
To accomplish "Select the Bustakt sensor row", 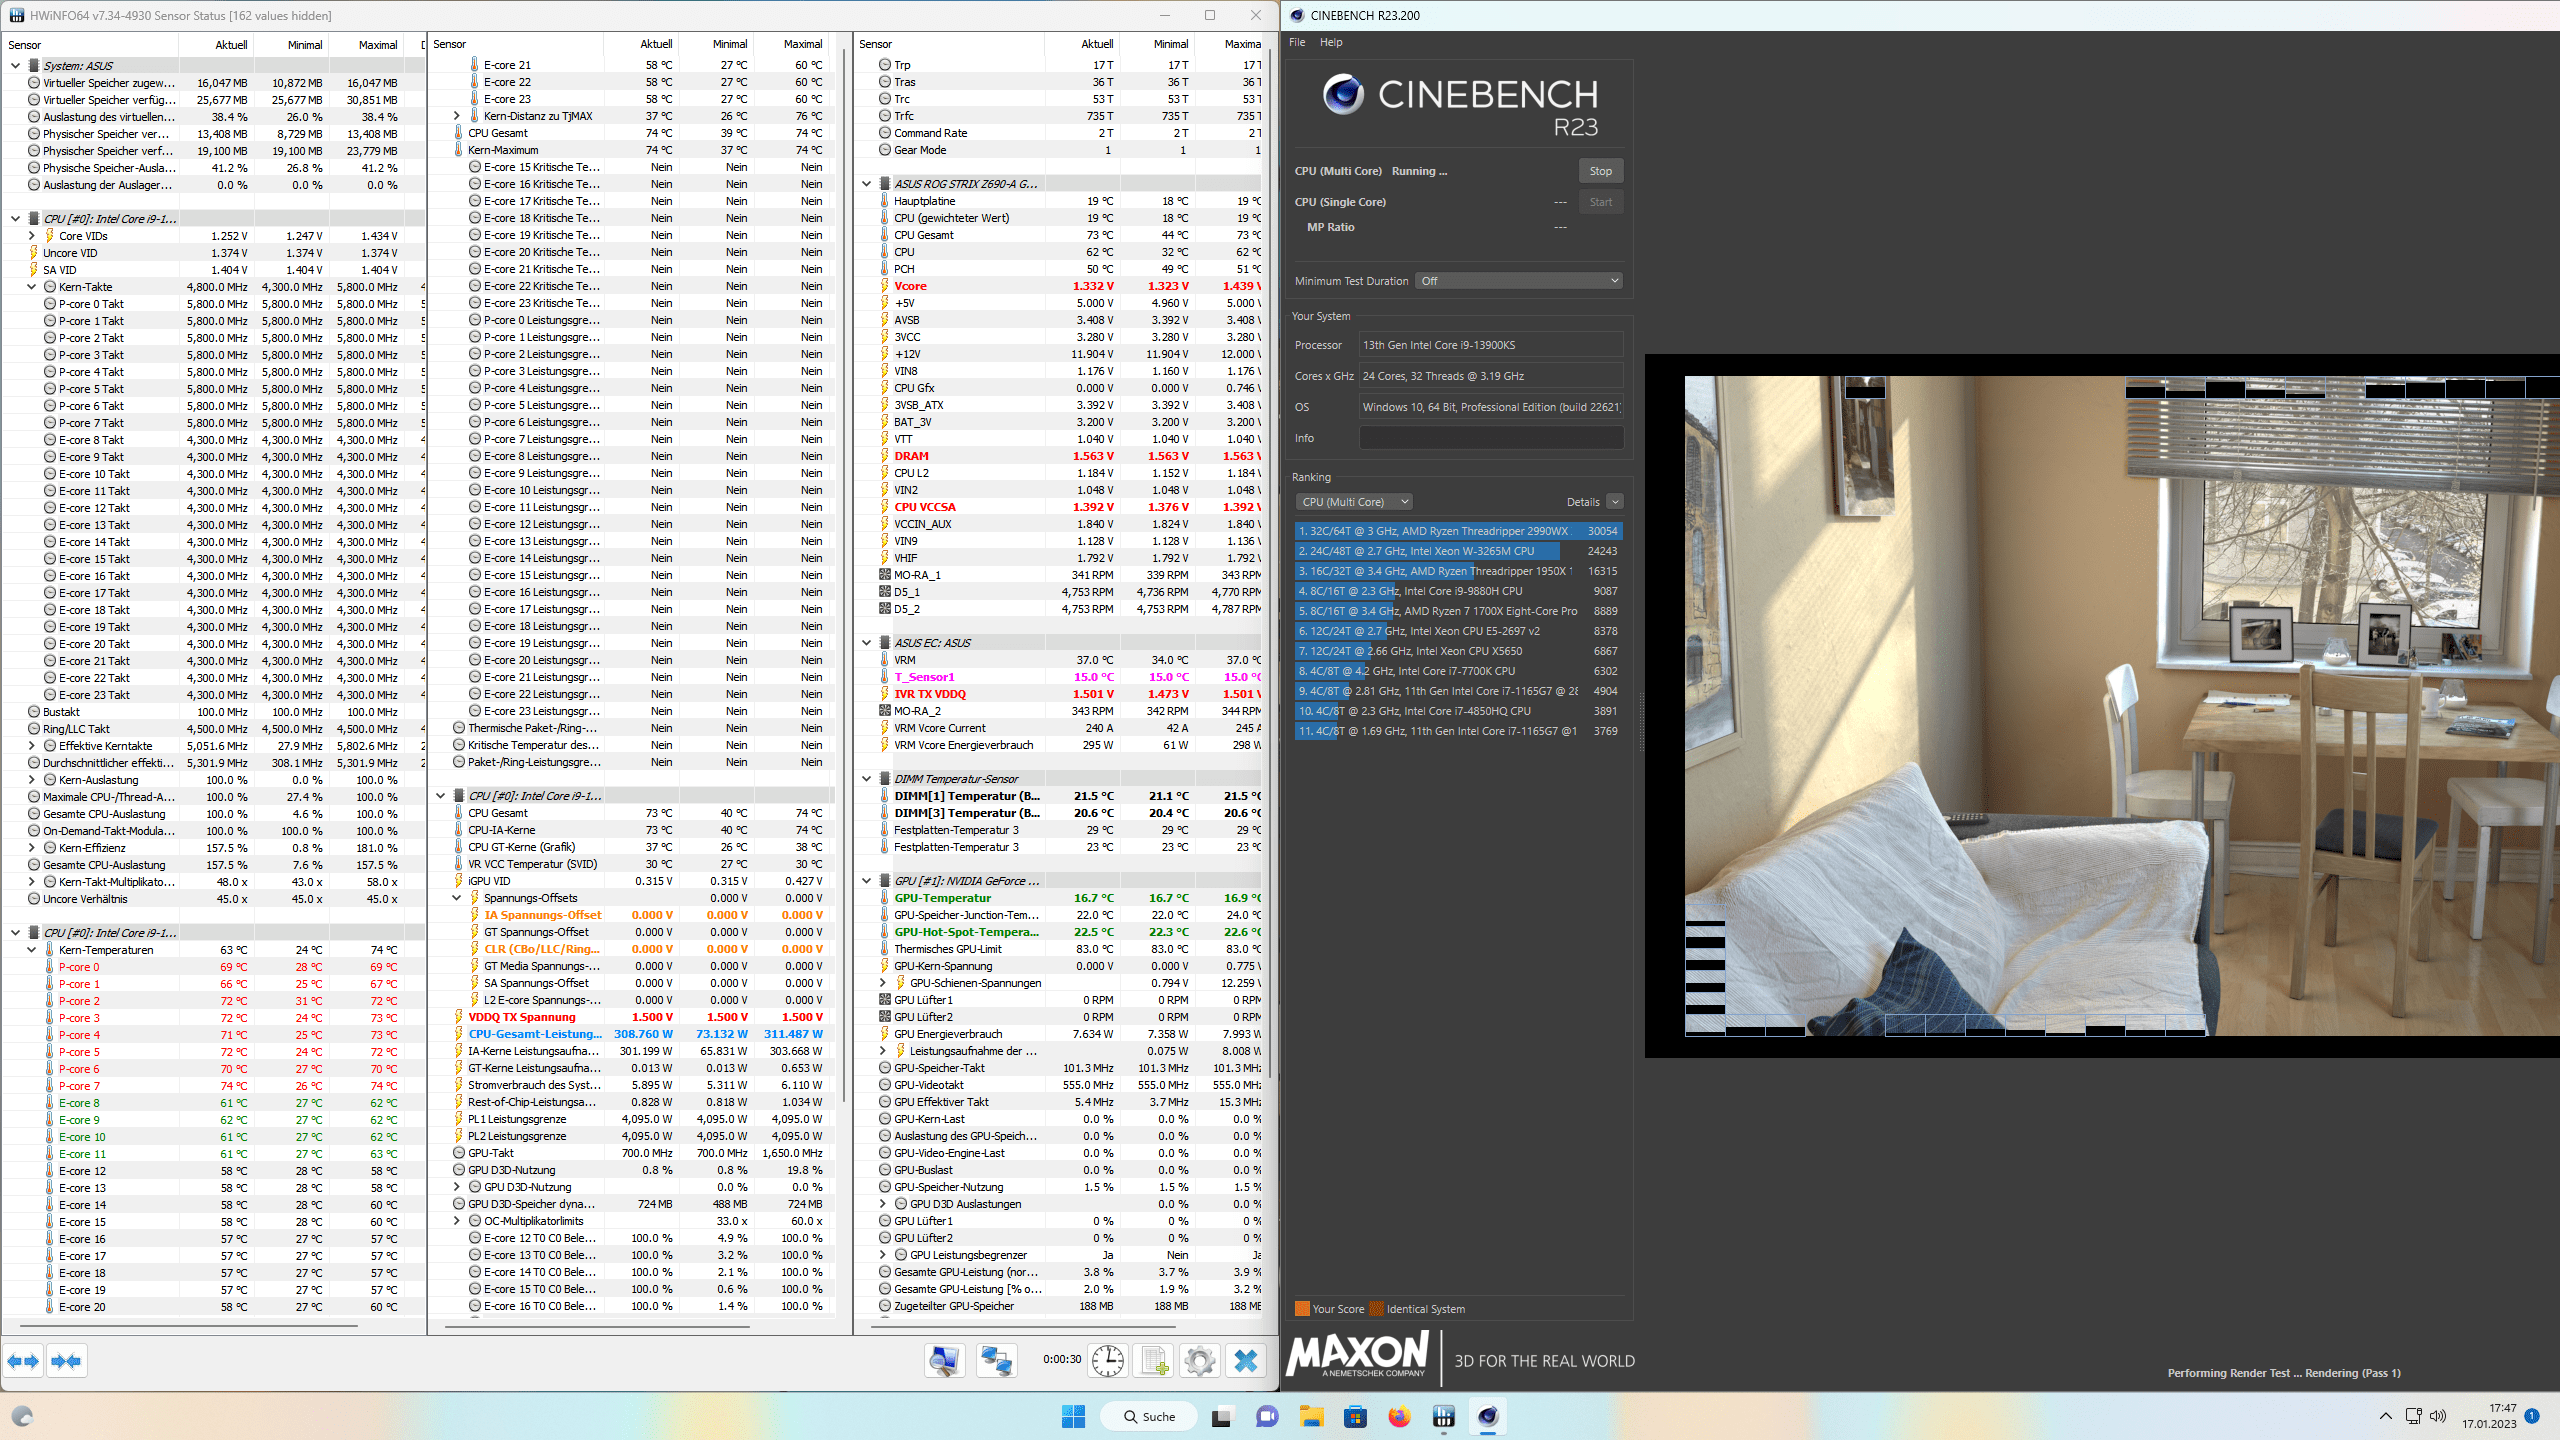I will pyautogui.click(x=213, y=712).
